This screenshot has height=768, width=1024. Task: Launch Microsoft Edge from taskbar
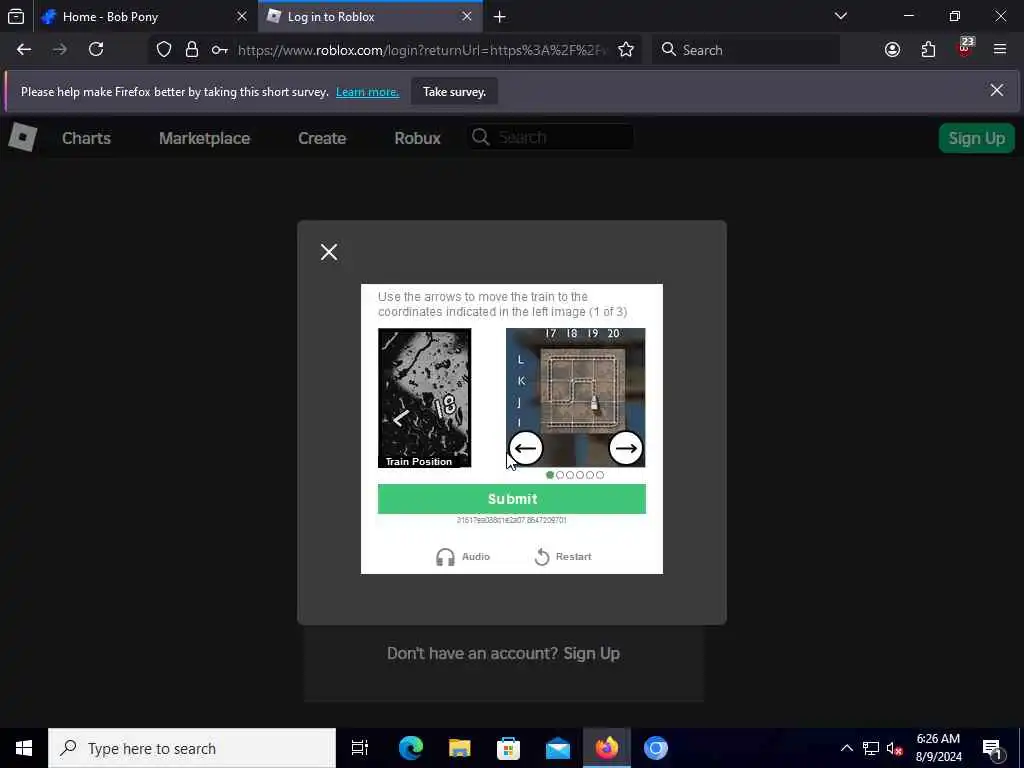click(x=411, y=748)
